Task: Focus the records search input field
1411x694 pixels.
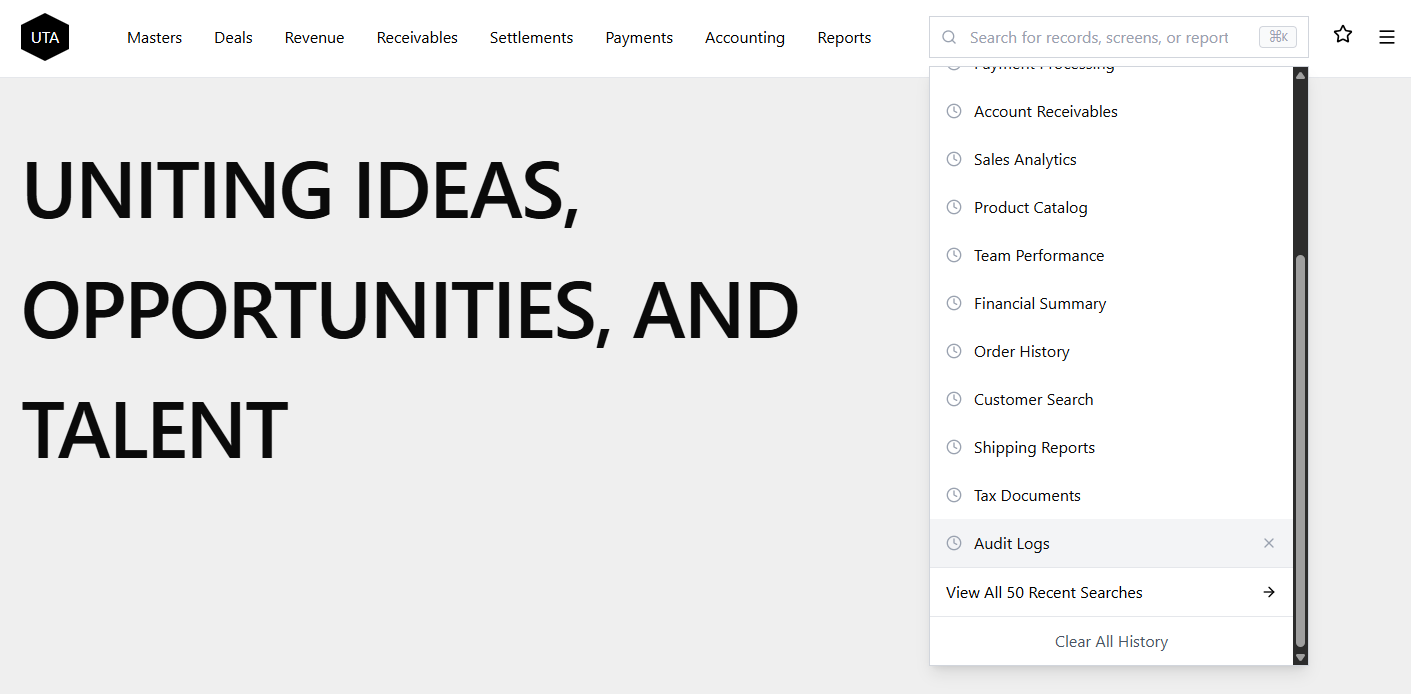Action: click(x=1100, y=37)
